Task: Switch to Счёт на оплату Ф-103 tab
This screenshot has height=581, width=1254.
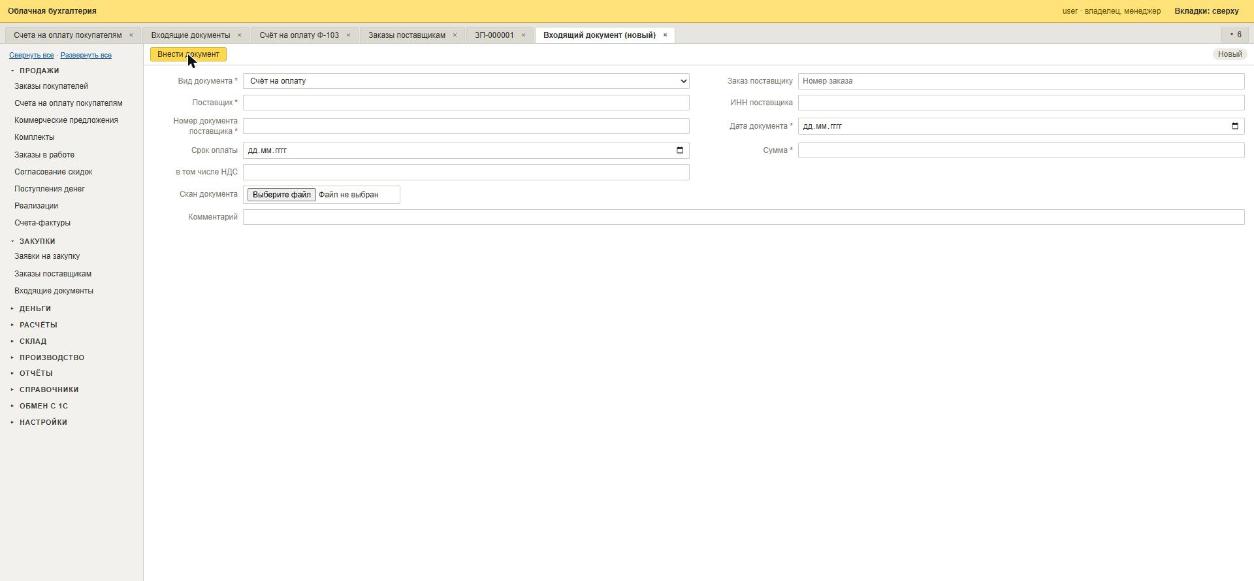Action: 299,35
